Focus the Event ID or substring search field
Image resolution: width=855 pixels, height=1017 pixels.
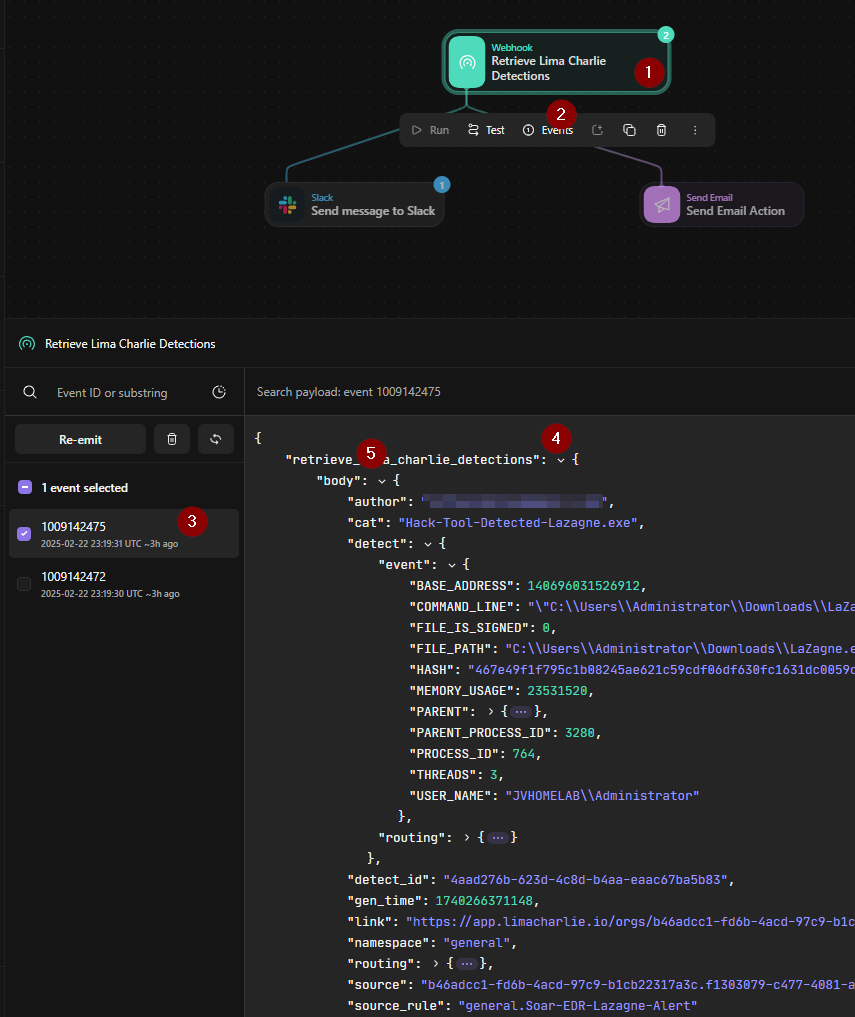(112, 392)
